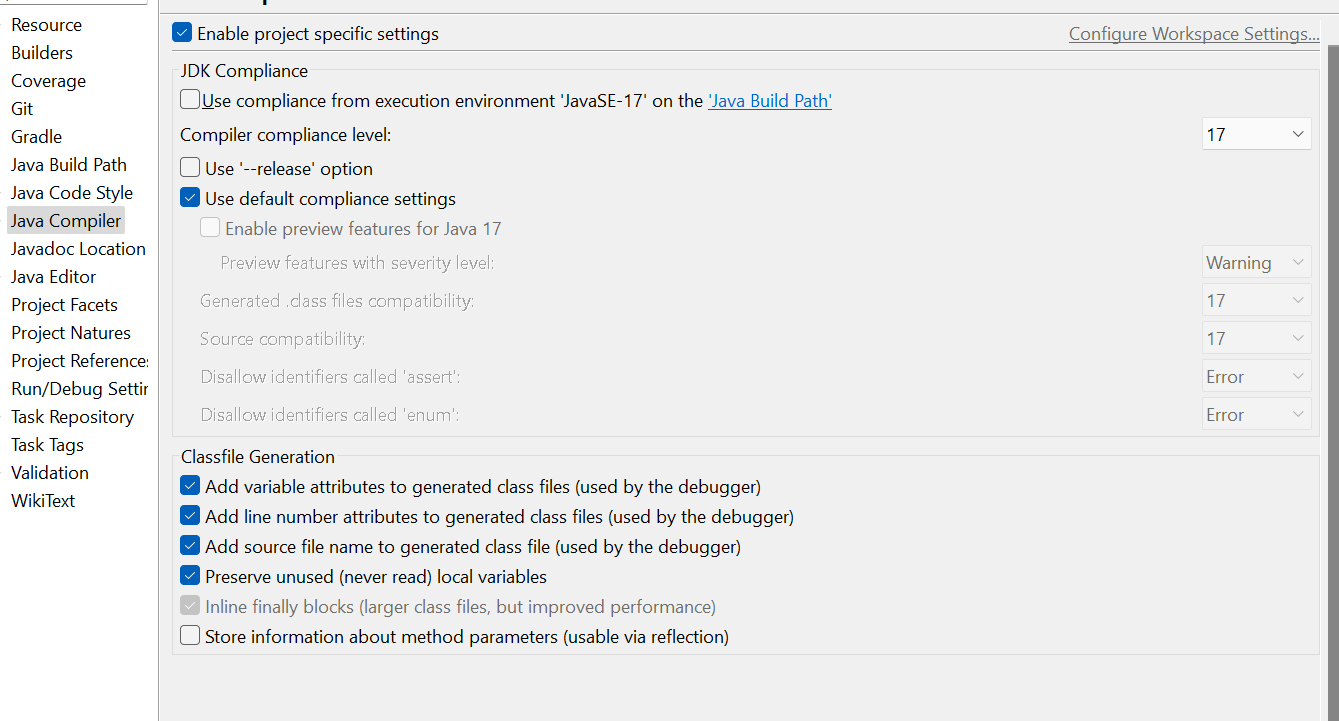Select Task Tags in sidebar
The image size is (1339, 721).
pos(47,445)
